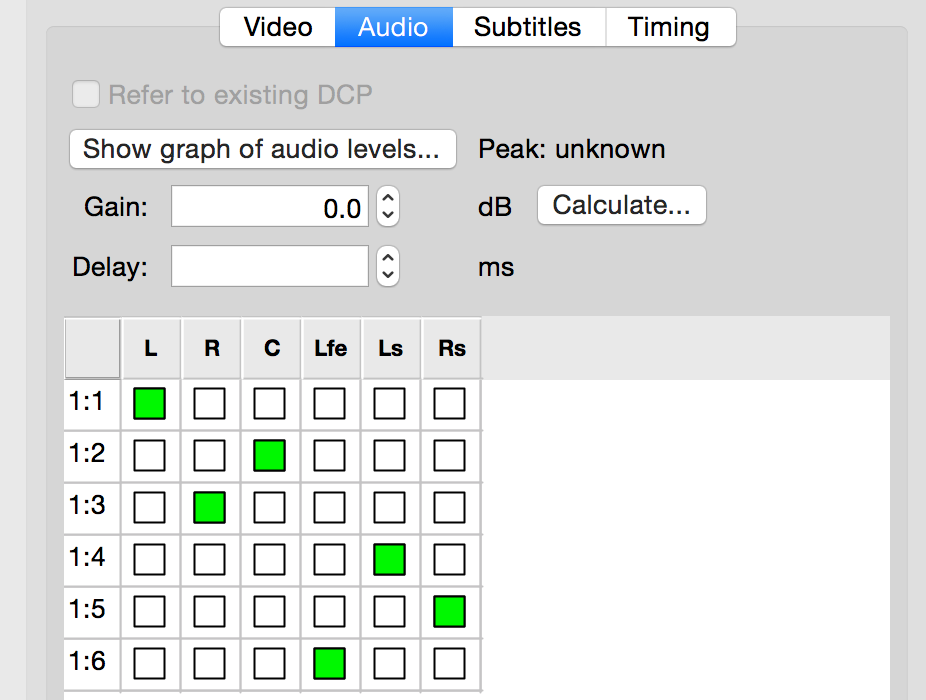
Task: Open the Subtitles tab
Action: pos(529,27)
